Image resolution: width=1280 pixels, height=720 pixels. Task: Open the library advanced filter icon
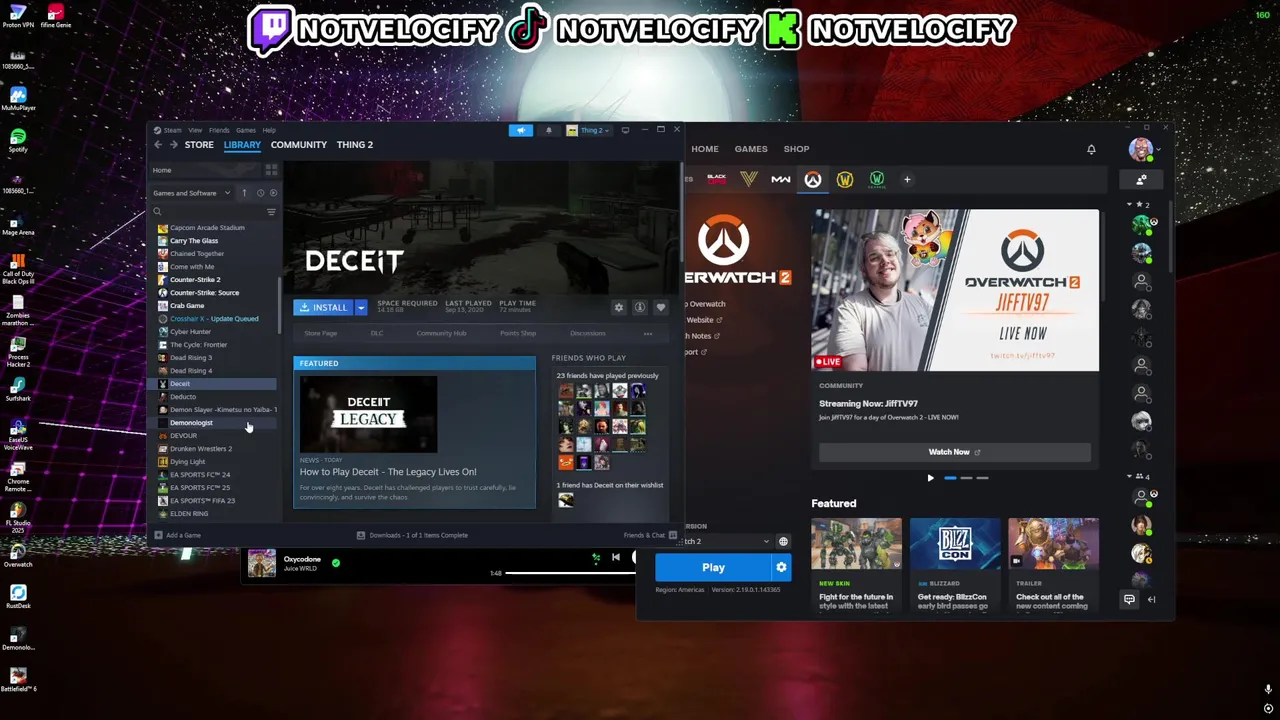point(271,212)
